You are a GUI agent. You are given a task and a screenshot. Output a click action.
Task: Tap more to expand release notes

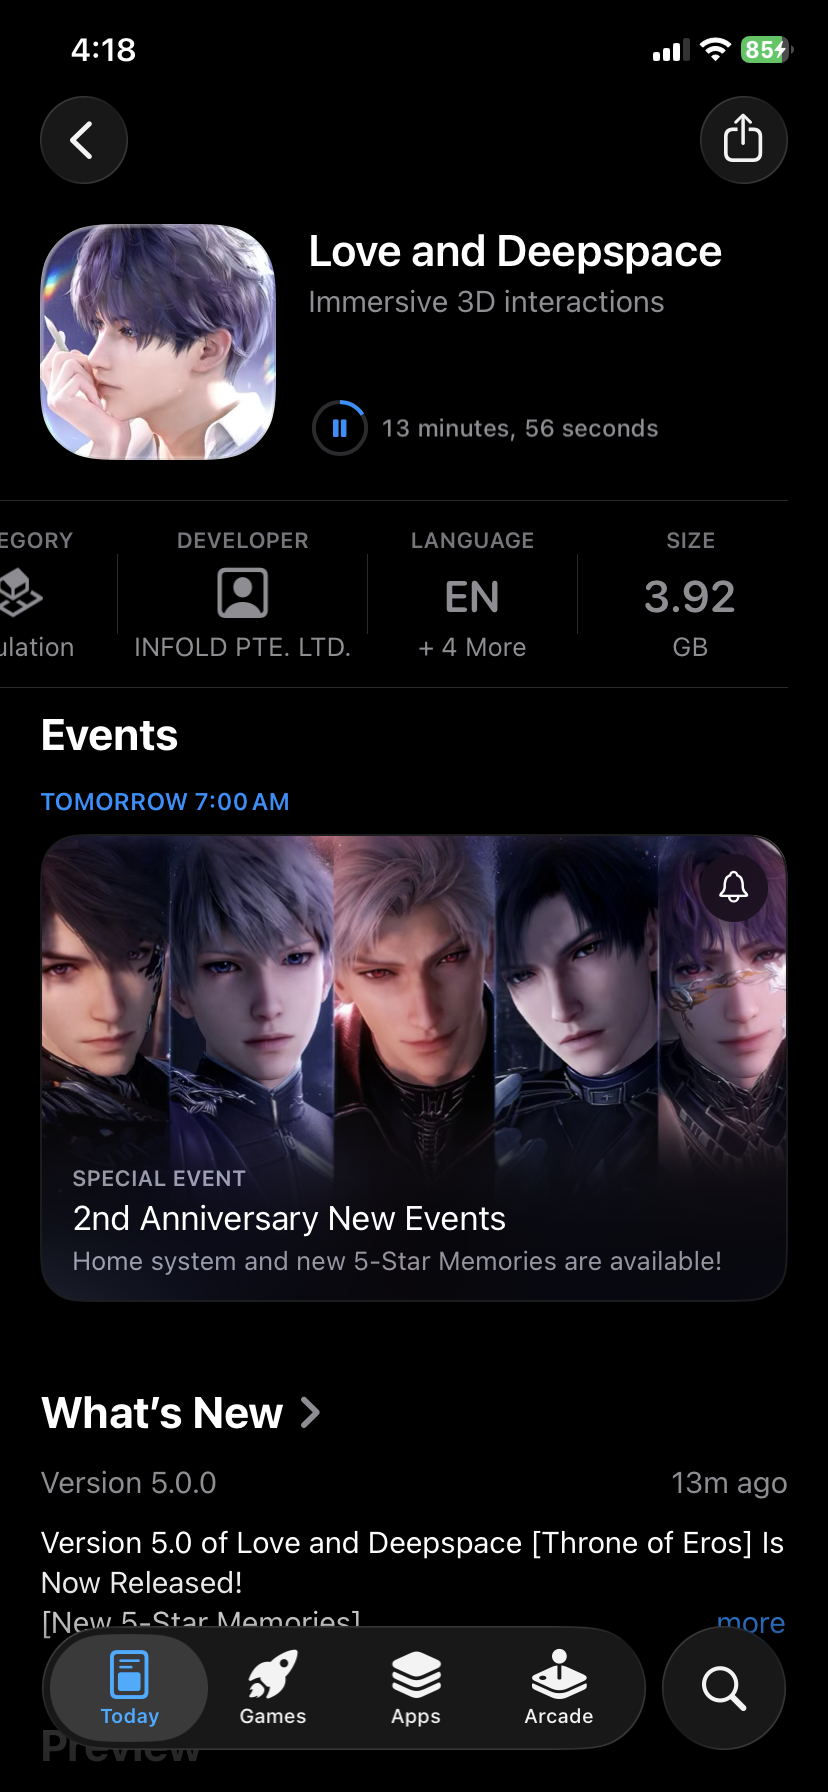click(x=751, y=1622)
